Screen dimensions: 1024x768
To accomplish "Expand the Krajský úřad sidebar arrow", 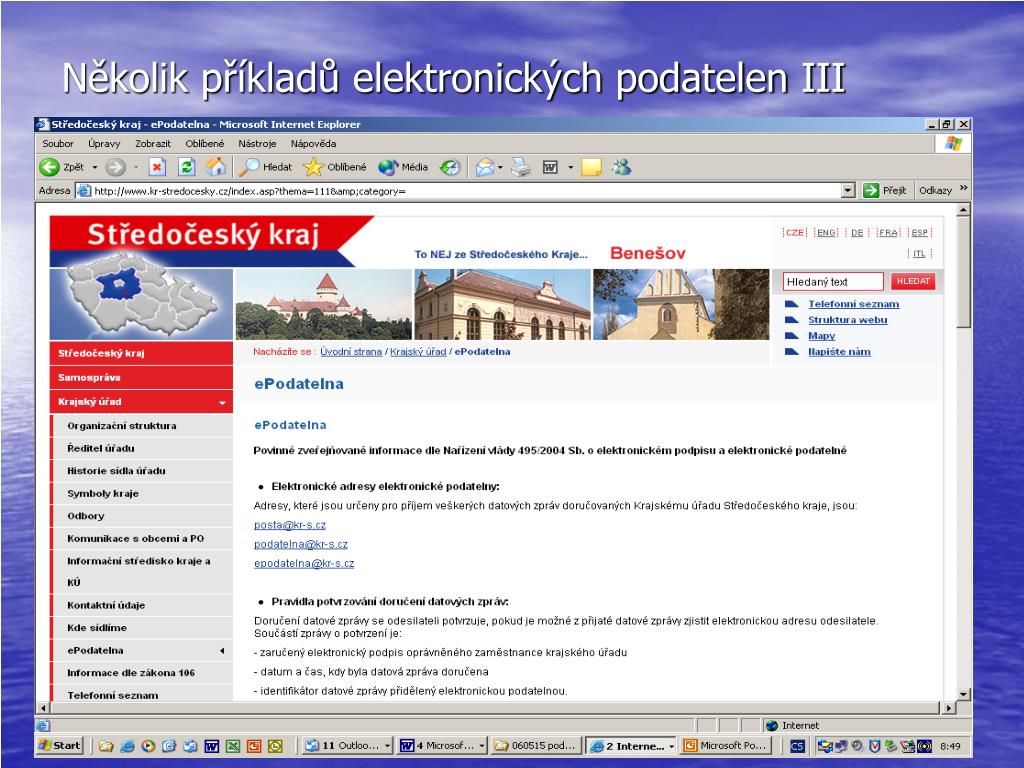I will coord(223,403).
